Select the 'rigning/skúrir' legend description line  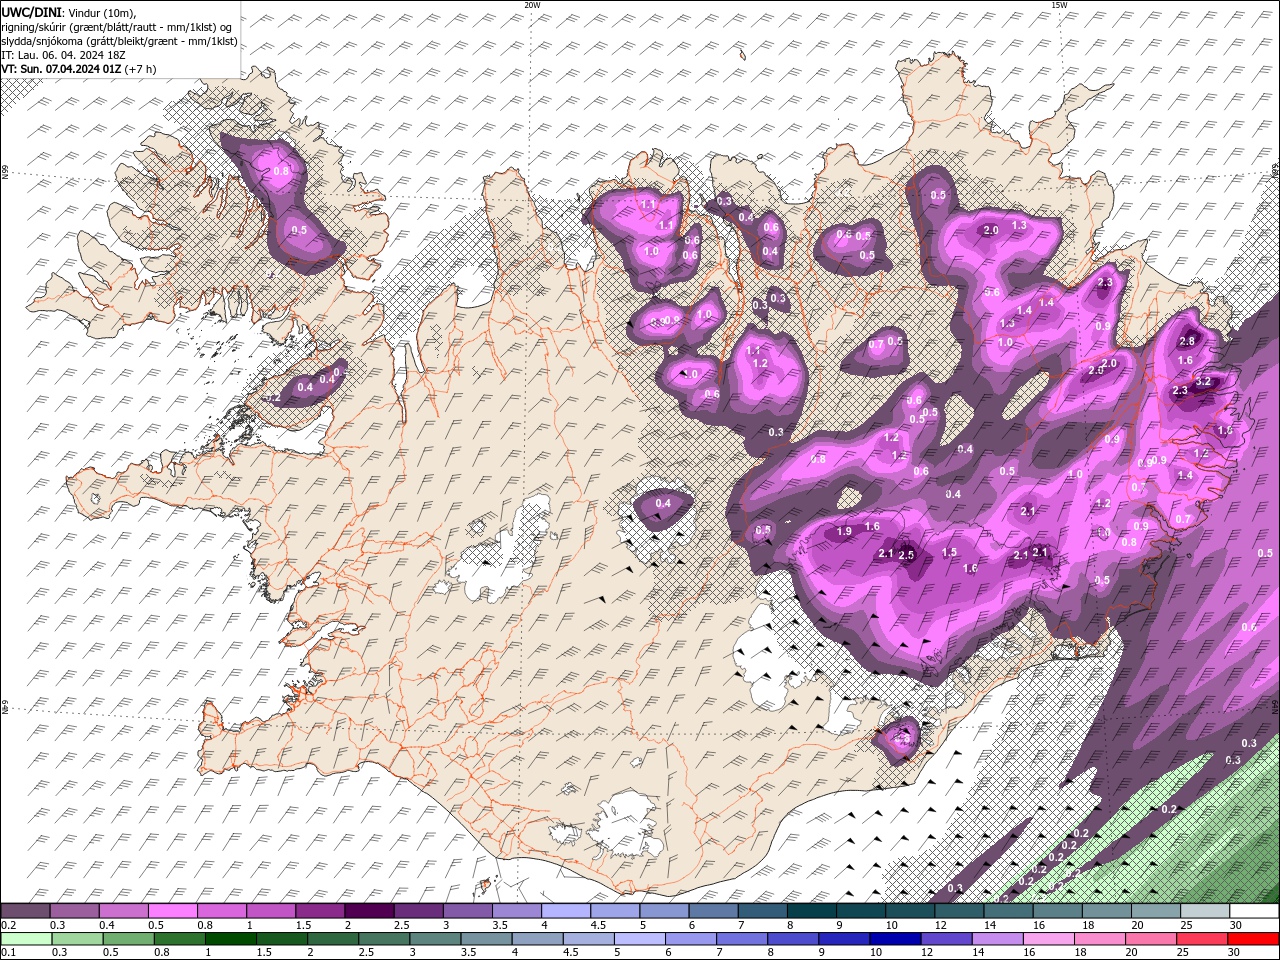tap(118, 27)
